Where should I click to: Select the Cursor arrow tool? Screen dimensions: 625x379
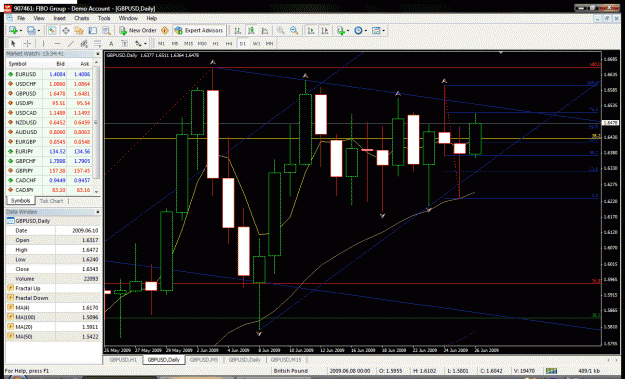pos(13,43)
